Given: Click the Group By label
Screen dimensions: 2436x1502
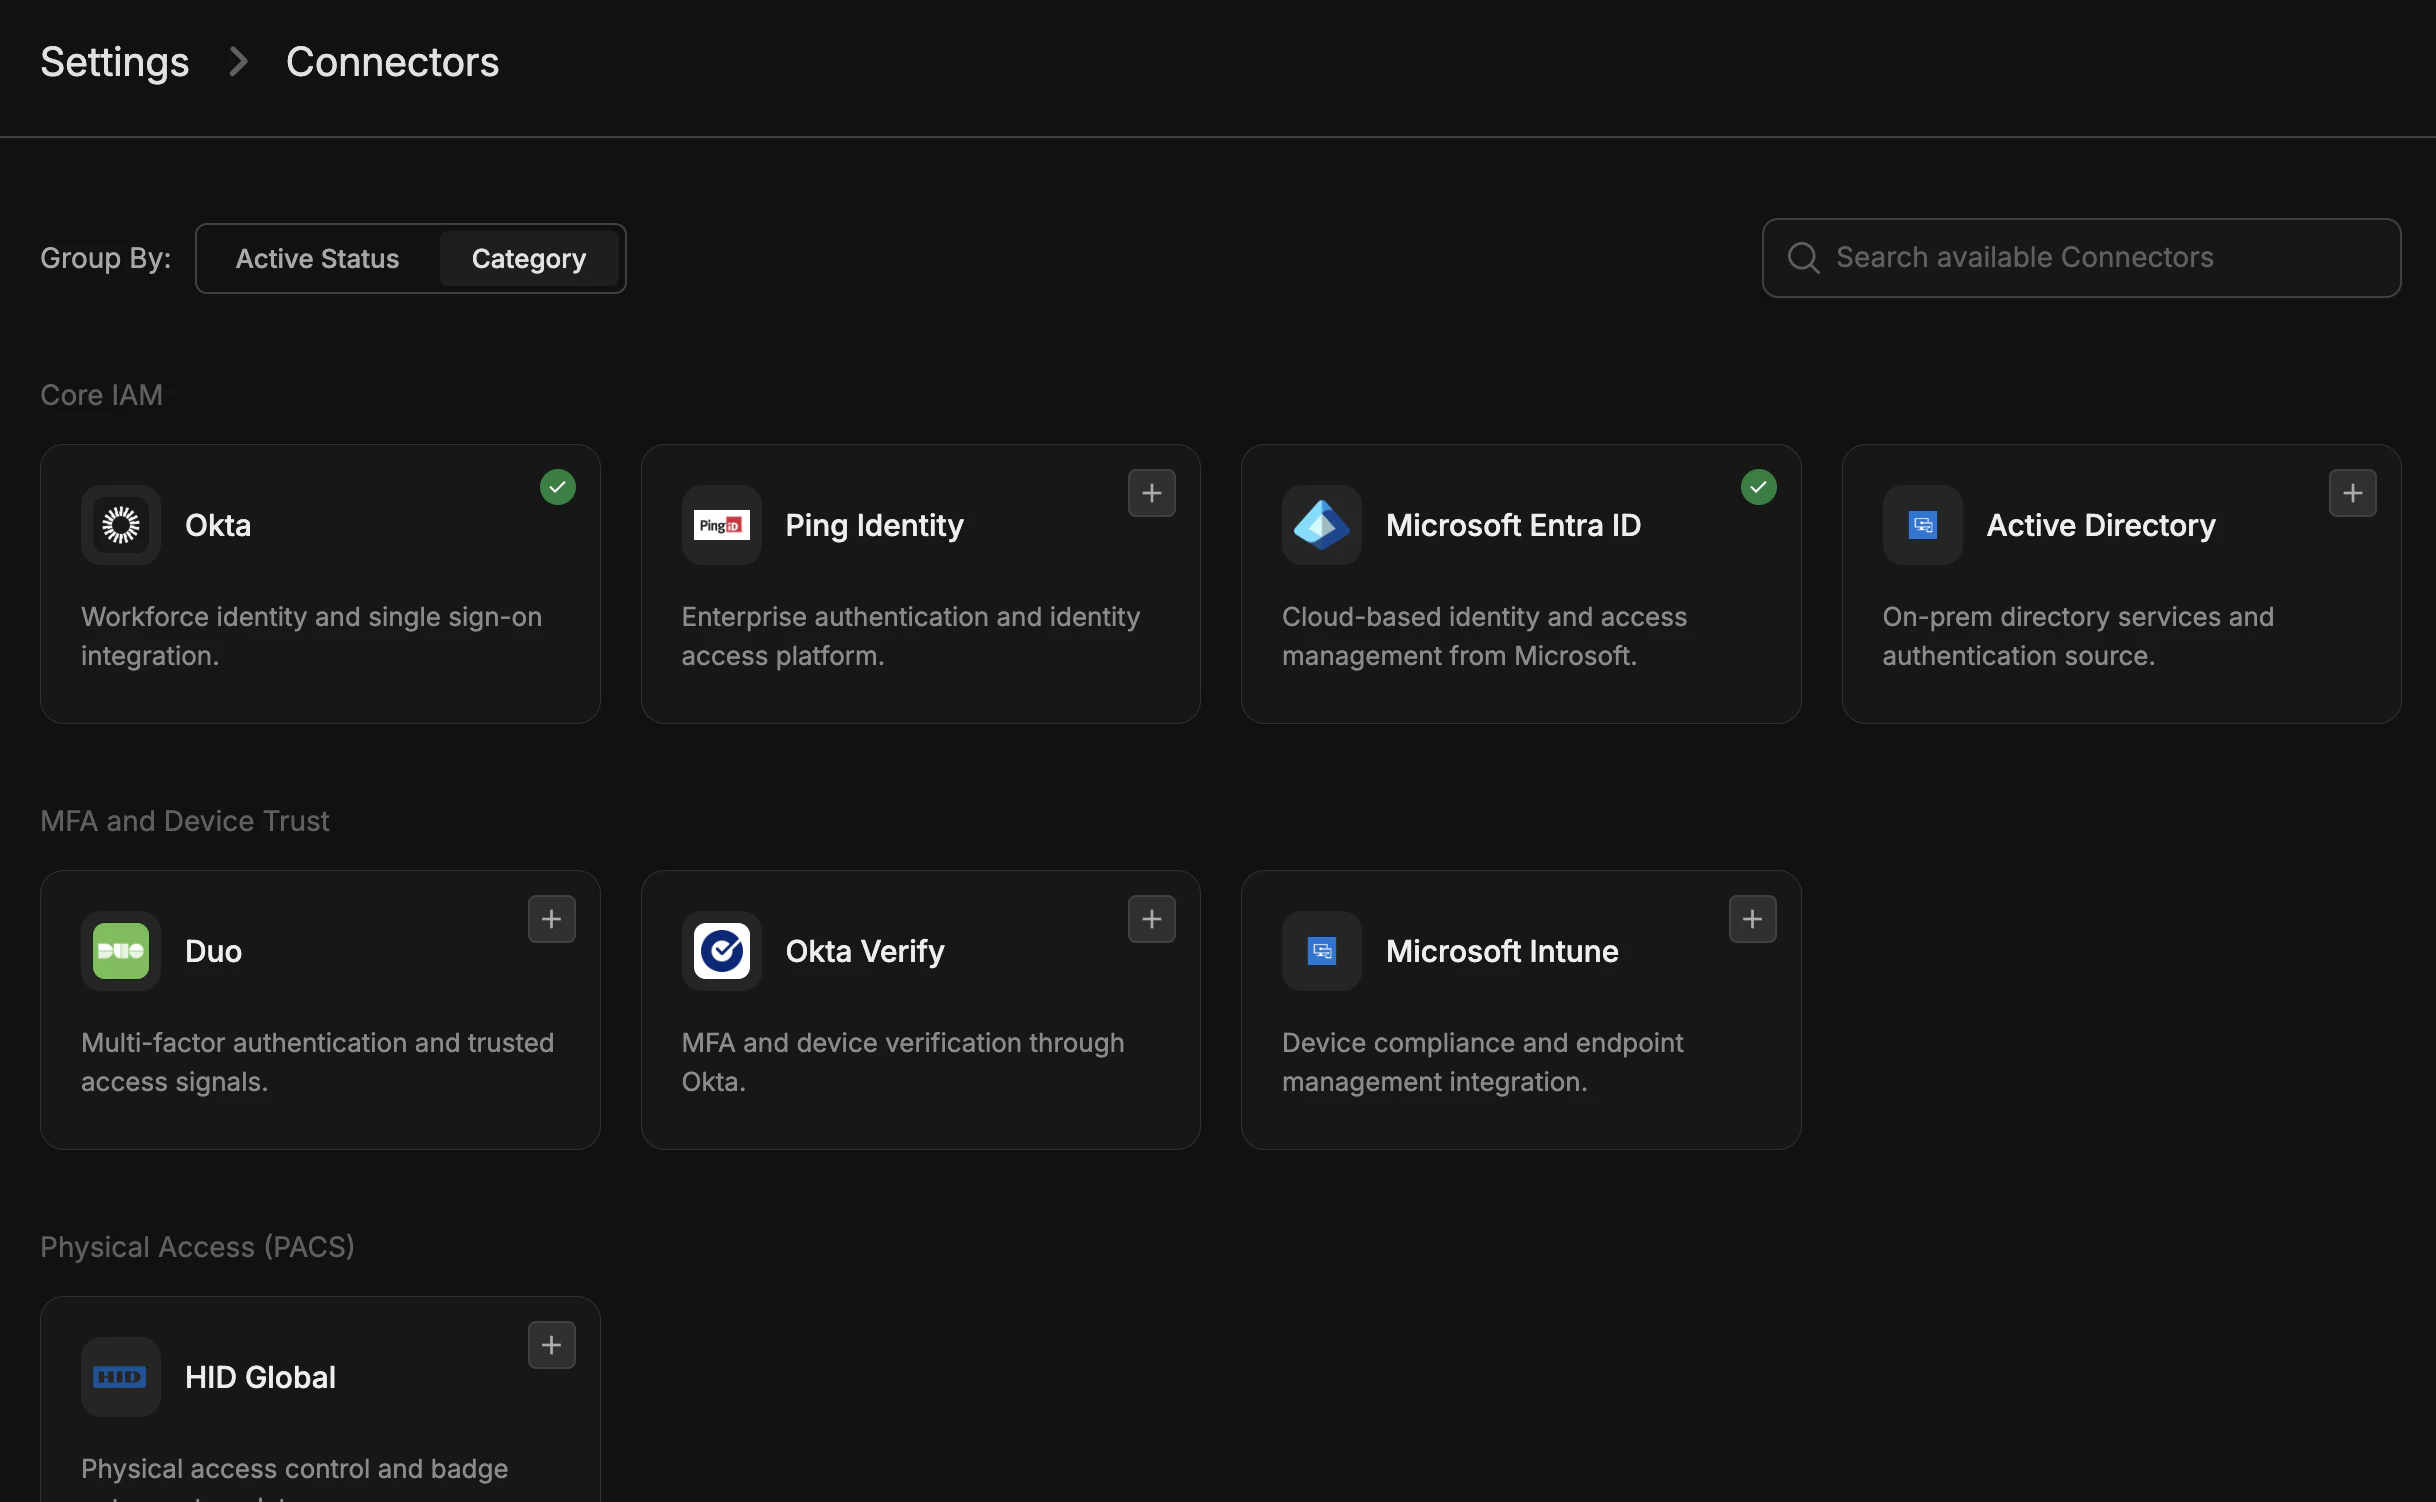Looking at the screenshot, I should tap(106, 258).
